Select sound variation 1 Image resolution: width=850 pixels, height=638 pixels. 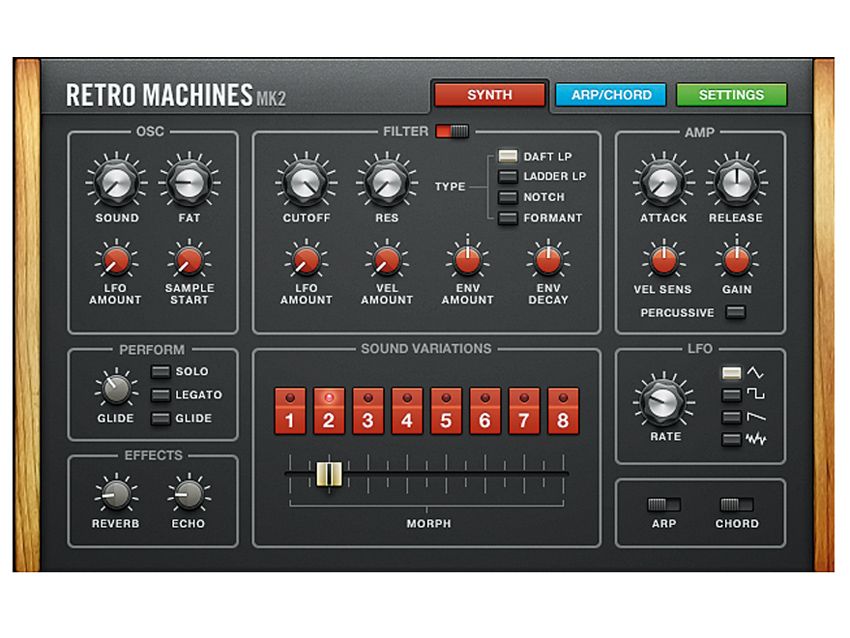pos(290,411)
